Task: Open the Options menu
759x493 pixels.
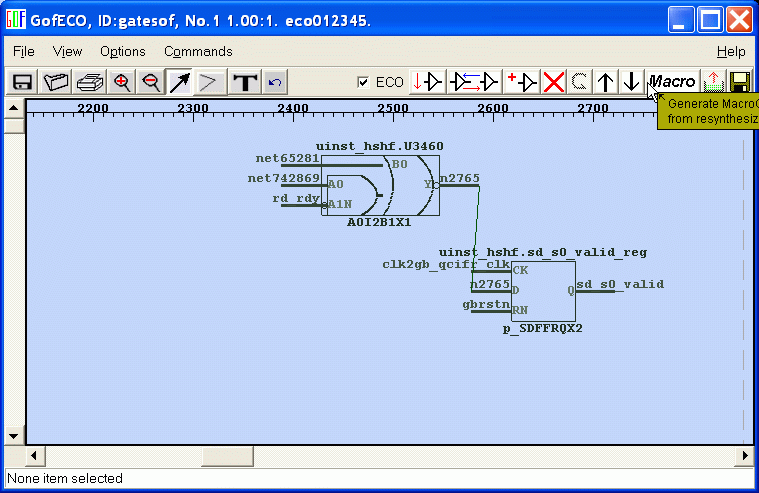Action: point(122,51)
